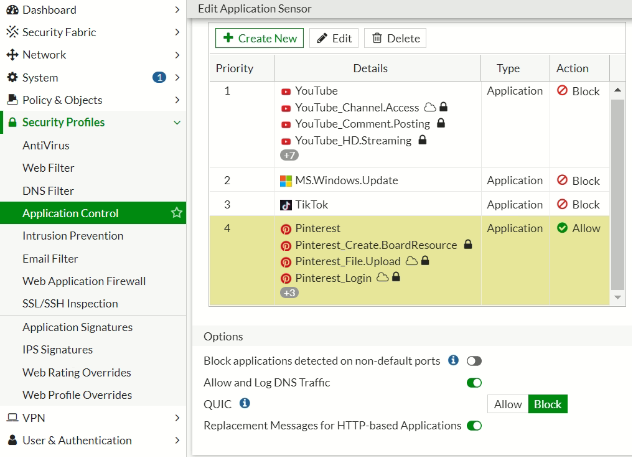Click the application list vertical scrollbar
Viewport: 632px width, 457px height.
(617, 190)
